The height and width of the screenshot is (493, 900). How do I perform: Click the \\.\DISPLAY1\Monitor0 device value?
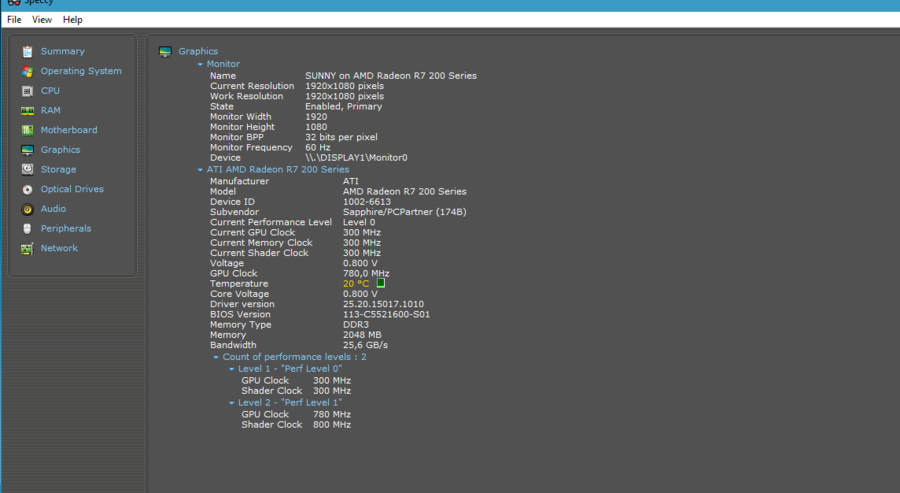pos(356,157)
